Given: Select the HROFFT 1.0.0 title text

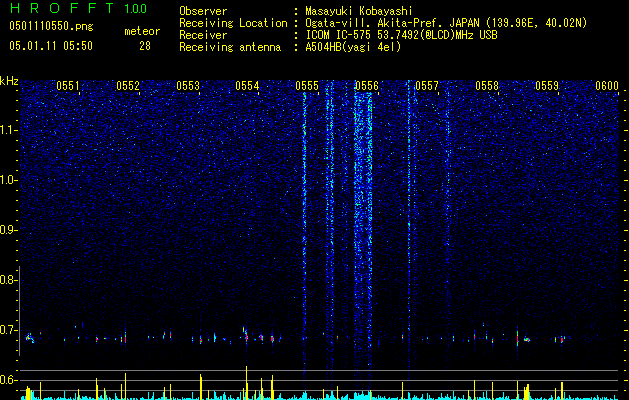Looking at the screenshot, I should pyautogui.click(x=78, y=8).
